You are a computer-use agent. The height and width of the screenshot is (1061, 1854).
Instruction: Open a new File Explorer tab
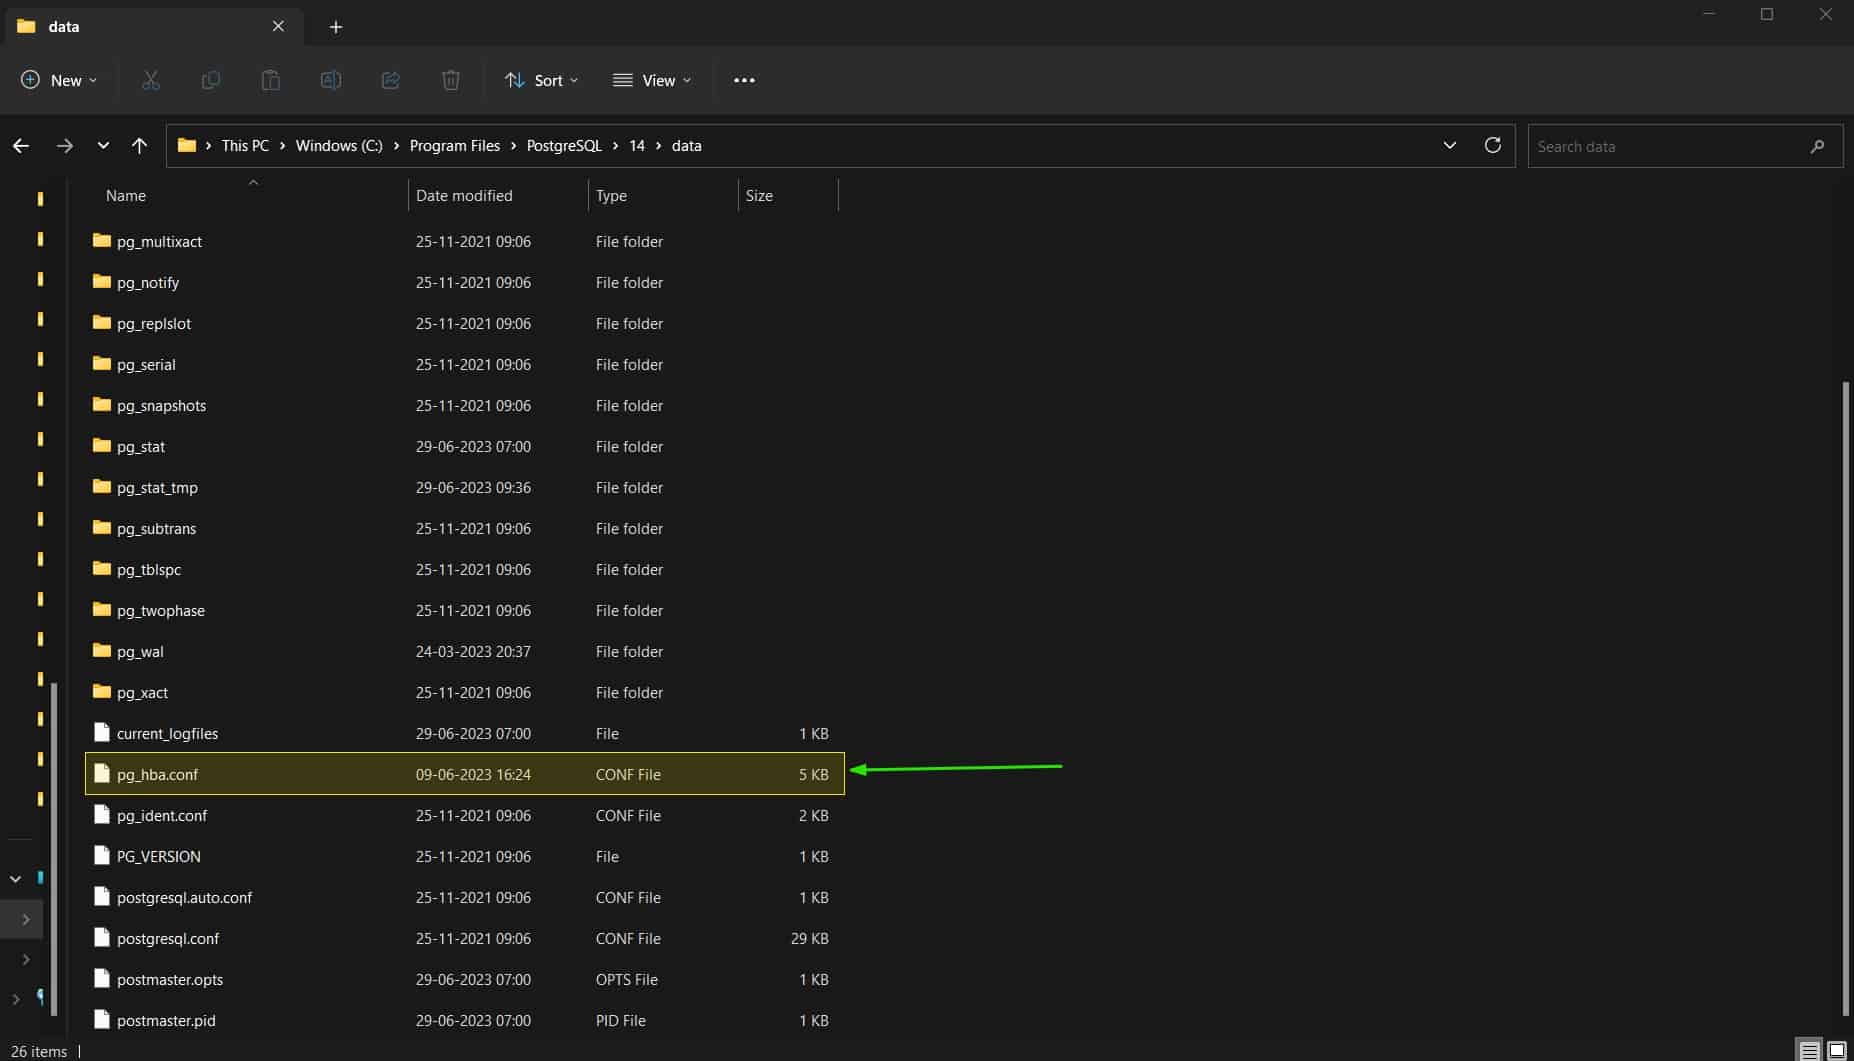point(335,26)
